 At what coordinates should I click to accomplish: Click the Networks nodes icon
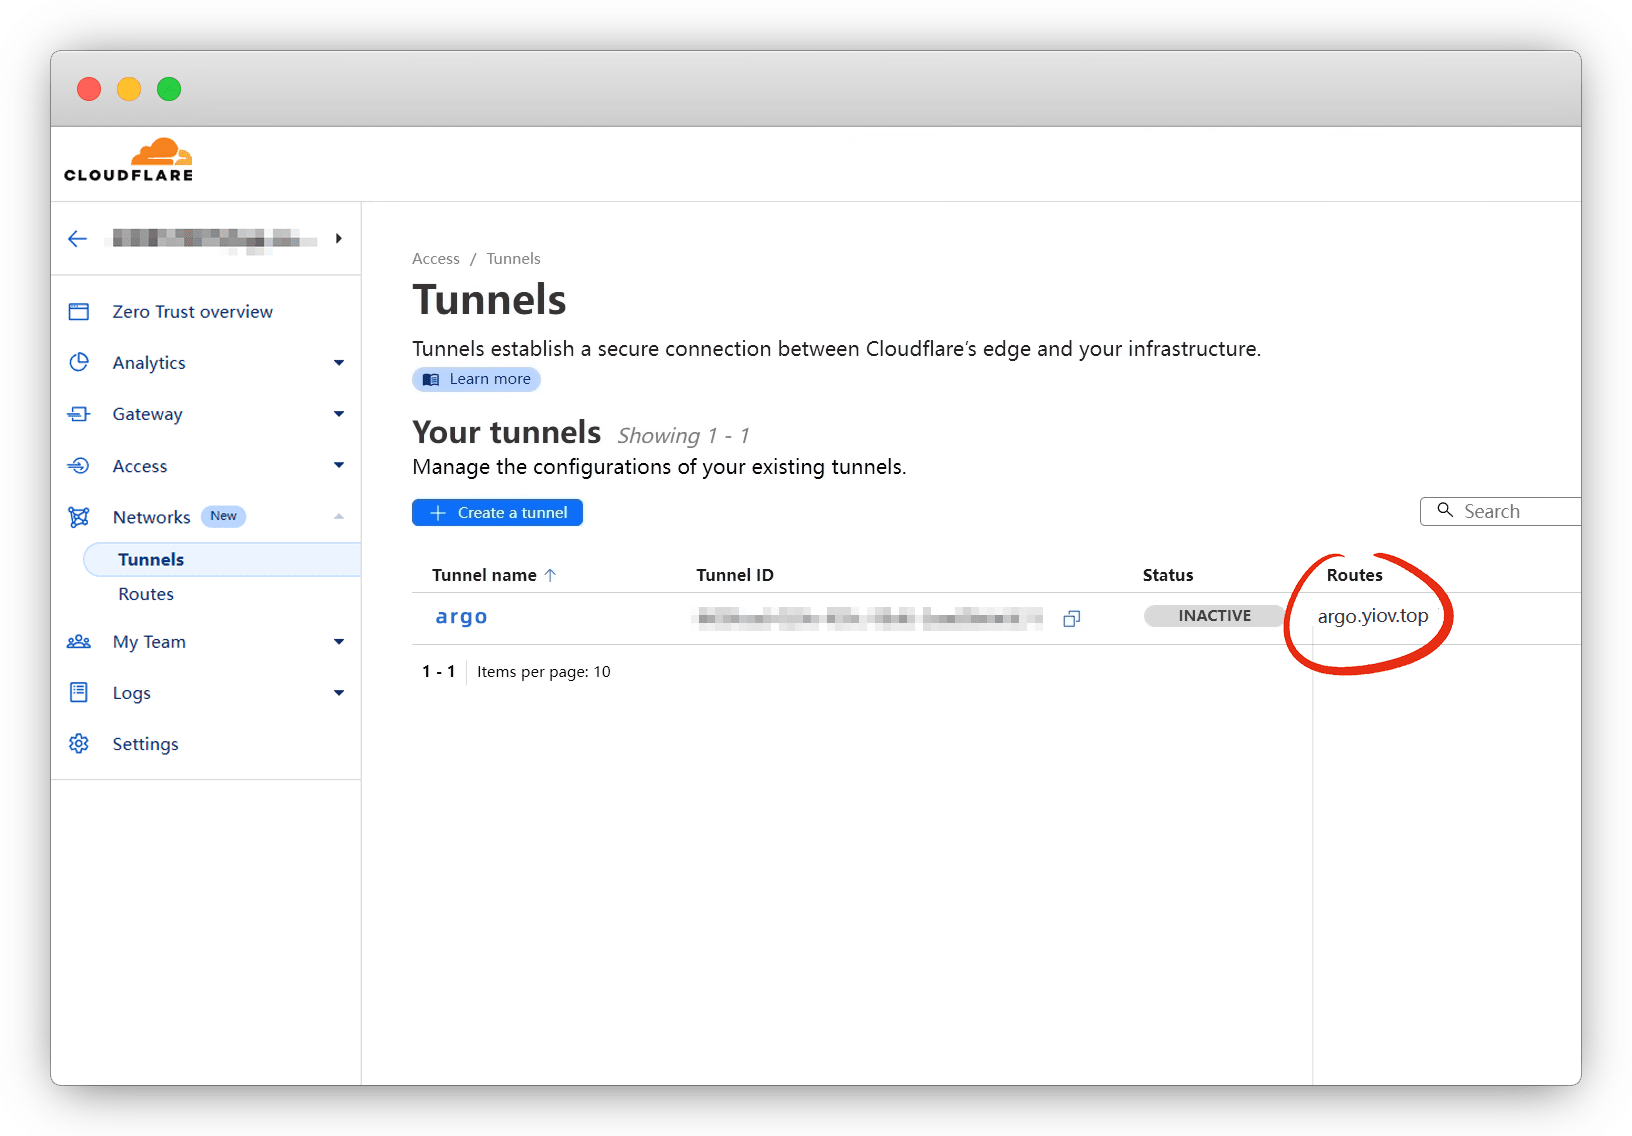point(79,517)
